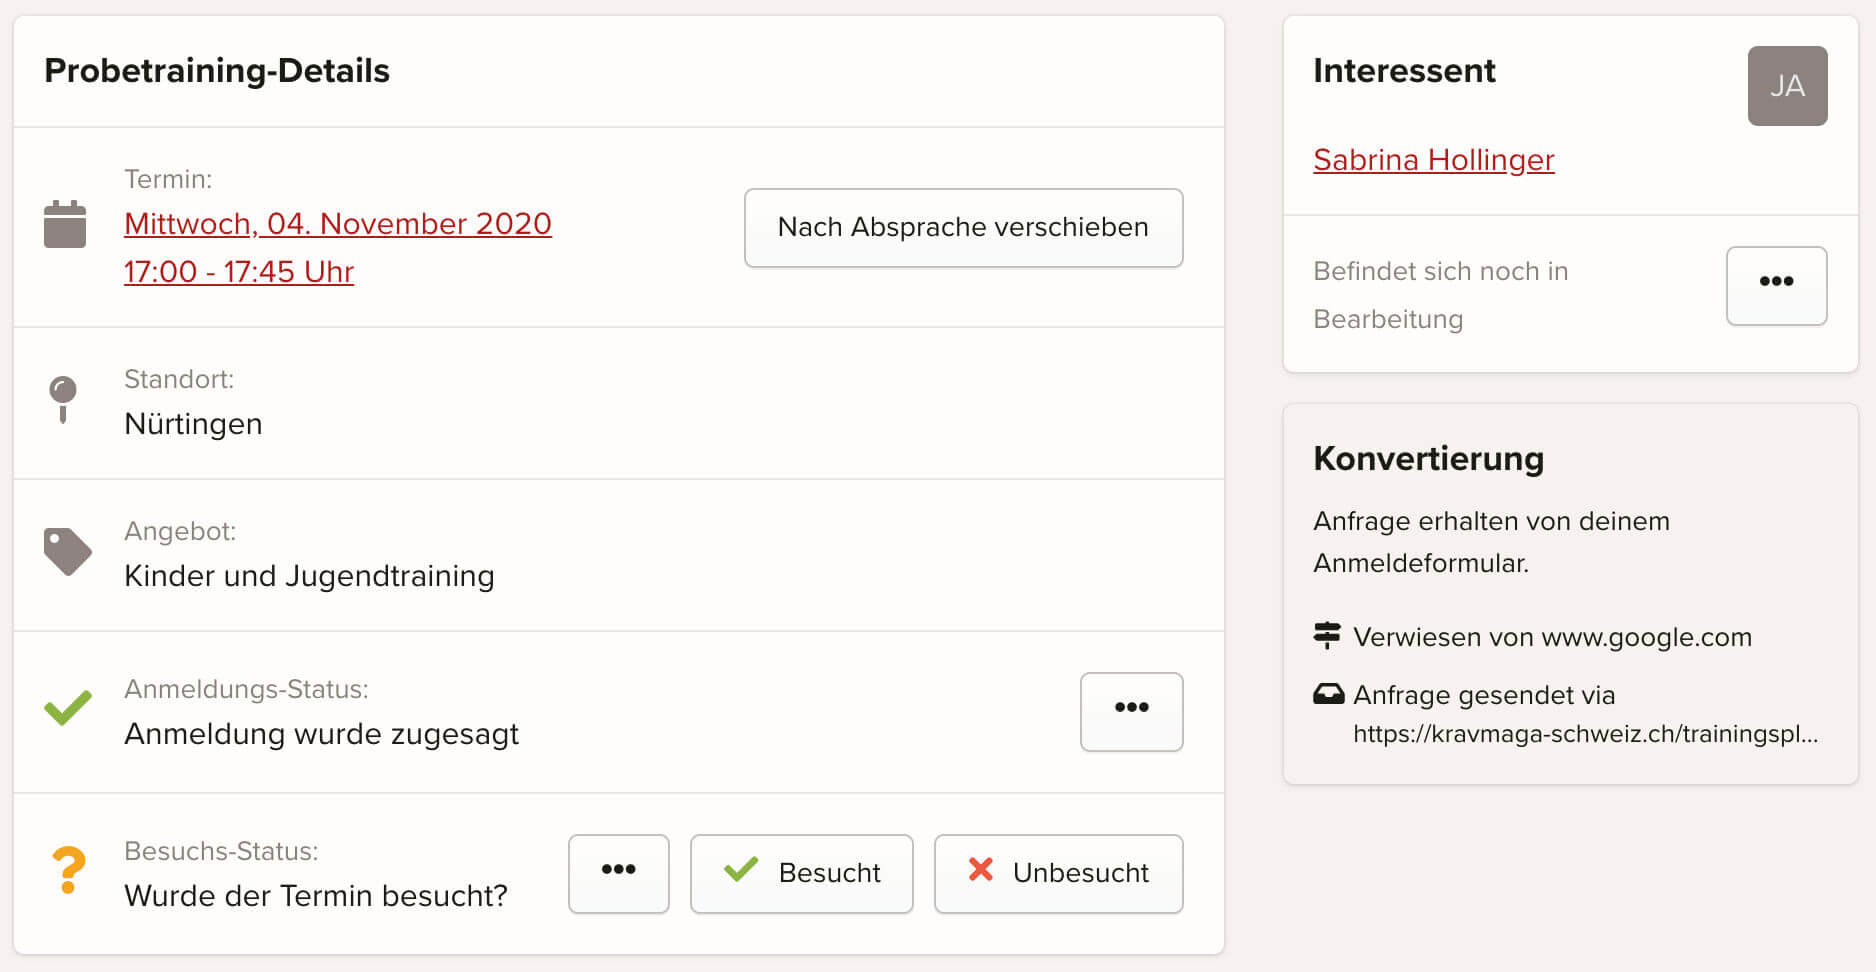Open more options for Anmeldungs-Status
The image size is (1876, 972).
[x=1131, y=712]
